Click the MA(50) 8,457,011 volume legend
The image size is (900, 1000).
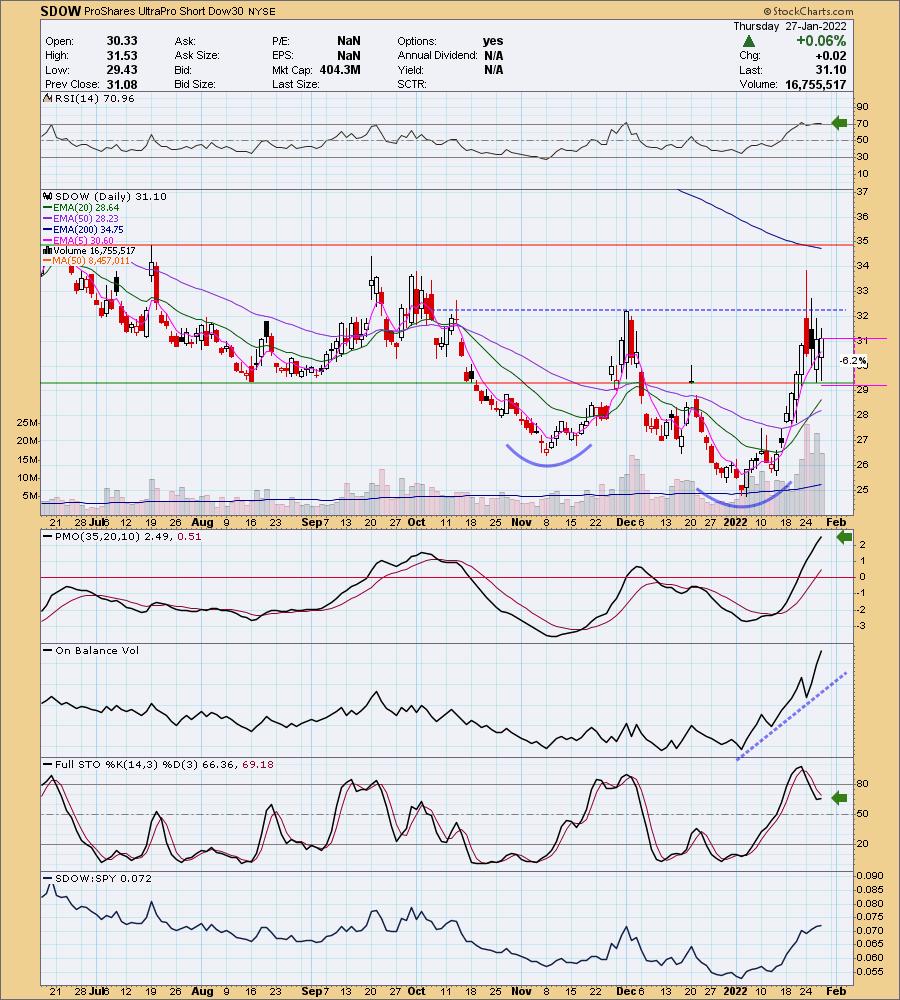coord(90,261)
